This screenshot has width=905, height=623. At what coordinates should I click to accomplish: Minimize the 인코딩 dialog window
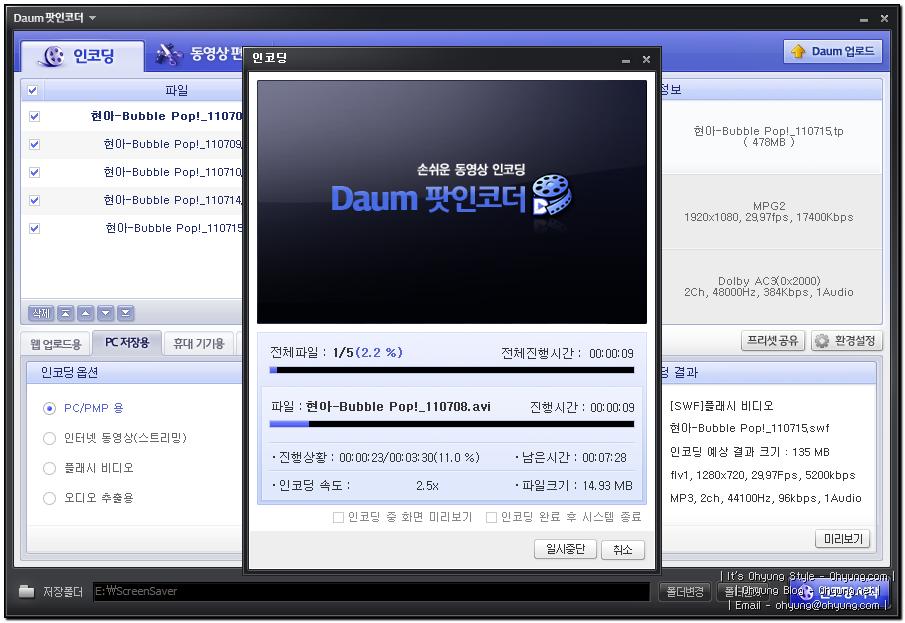click(x=626, y=59)
